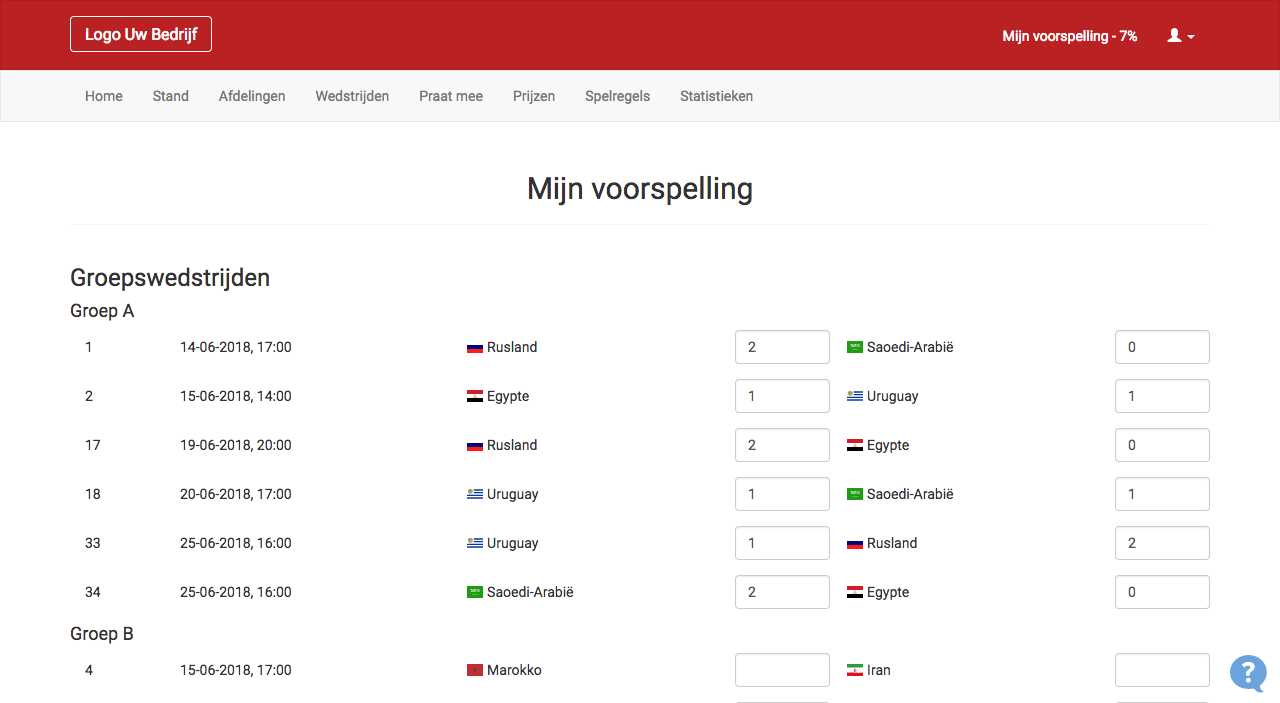This screenshot has height=703, width=1280.
Task: Focus Uruguay score field in match 2
Action: click(x=1162, y=396)
